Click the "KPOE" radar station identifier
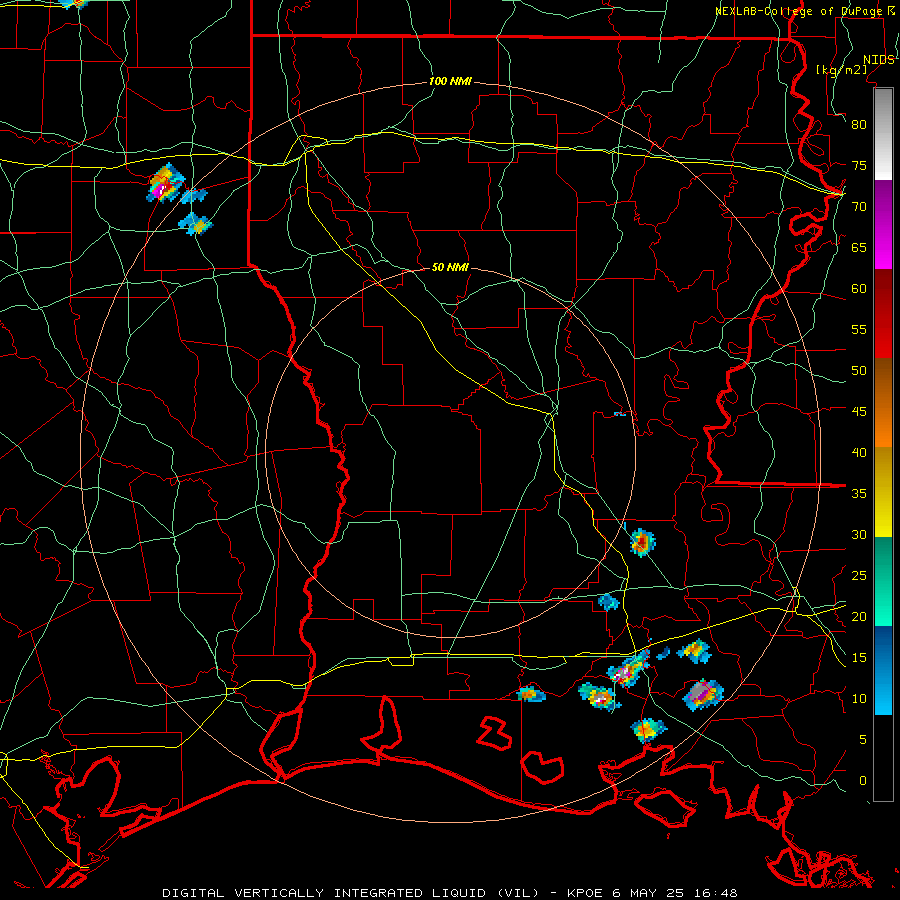 coord(585,893)
